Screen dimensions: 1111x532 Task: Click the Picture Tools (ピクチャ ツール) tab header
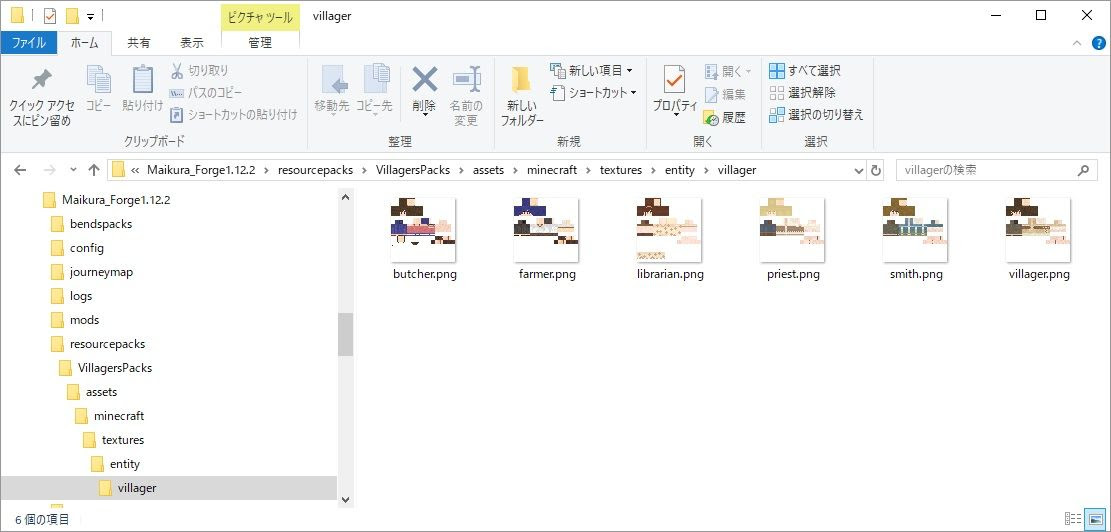pos(260,16)
